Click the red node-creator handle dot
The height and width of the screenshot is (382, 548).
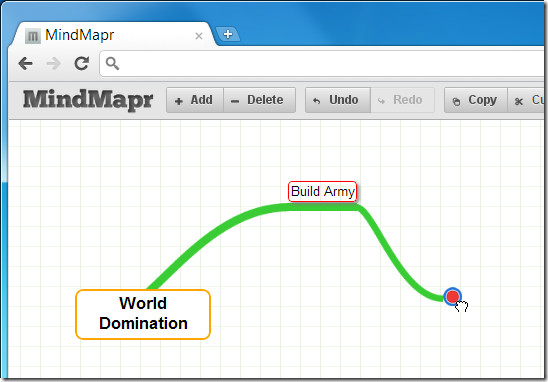pos(453,297)
